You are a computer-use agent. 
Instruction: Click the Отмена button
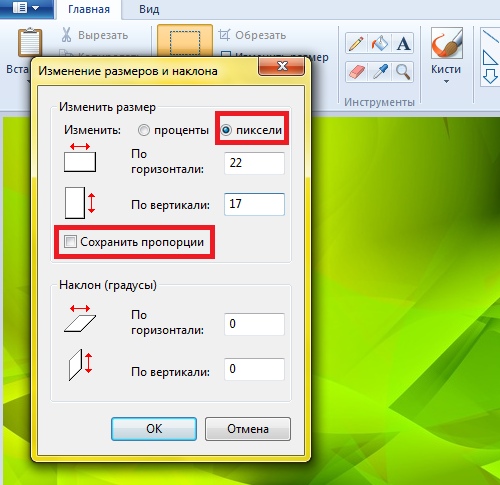[248, 429]
